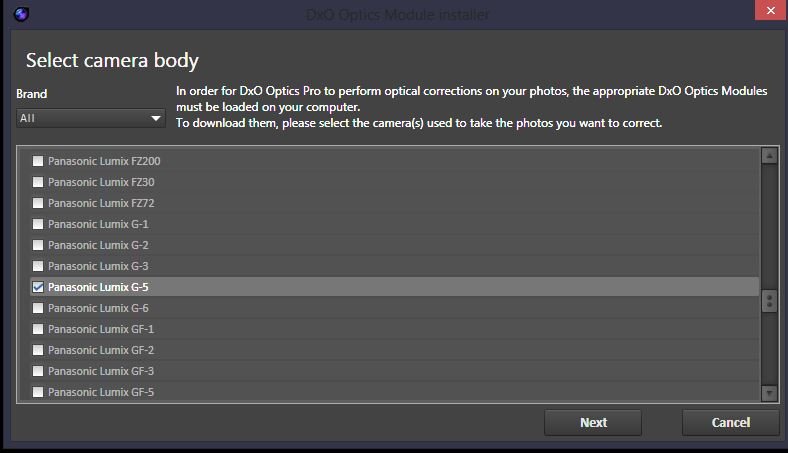This screenshot has width=788, height=453.
Task: Check the box for Panasonic Lumix G-2
Action: (x=38, y=245)
